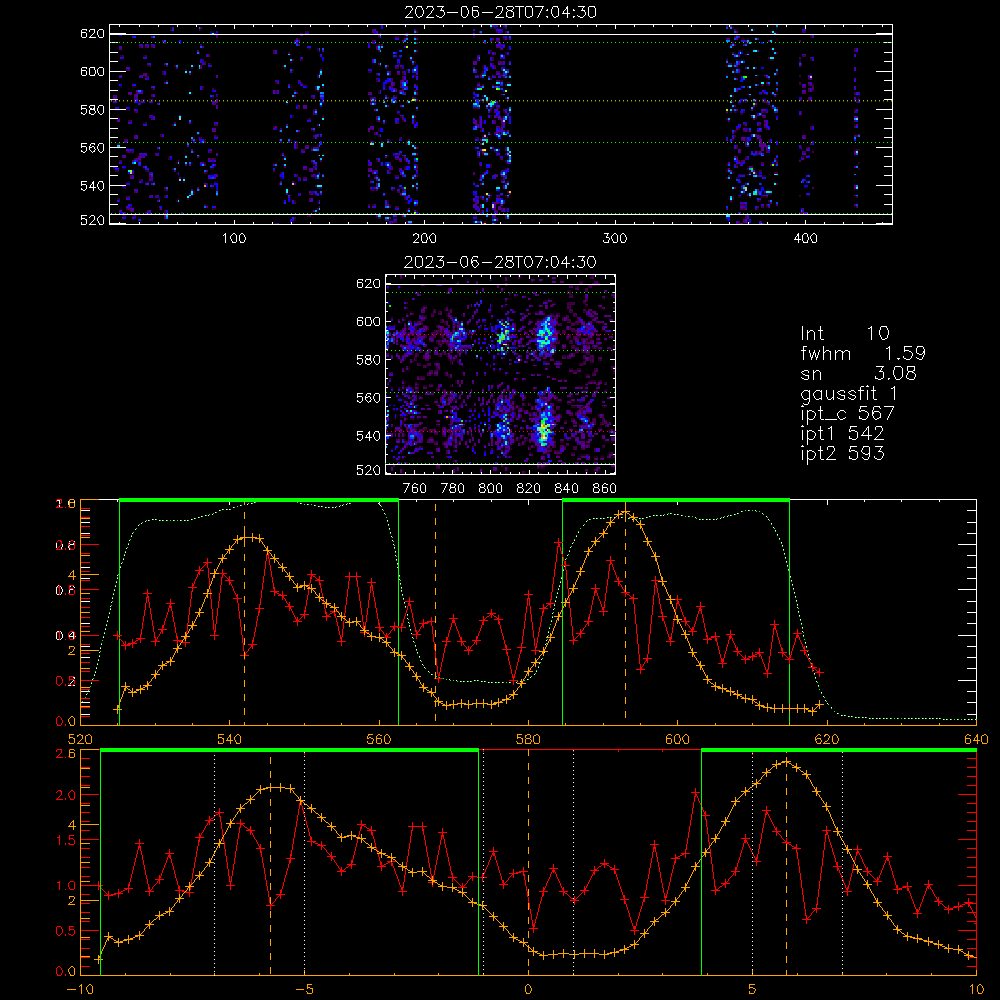Click x-axis label 10 on bottom plot
The image size is (1000, 1000).
[x=976, y=990]
